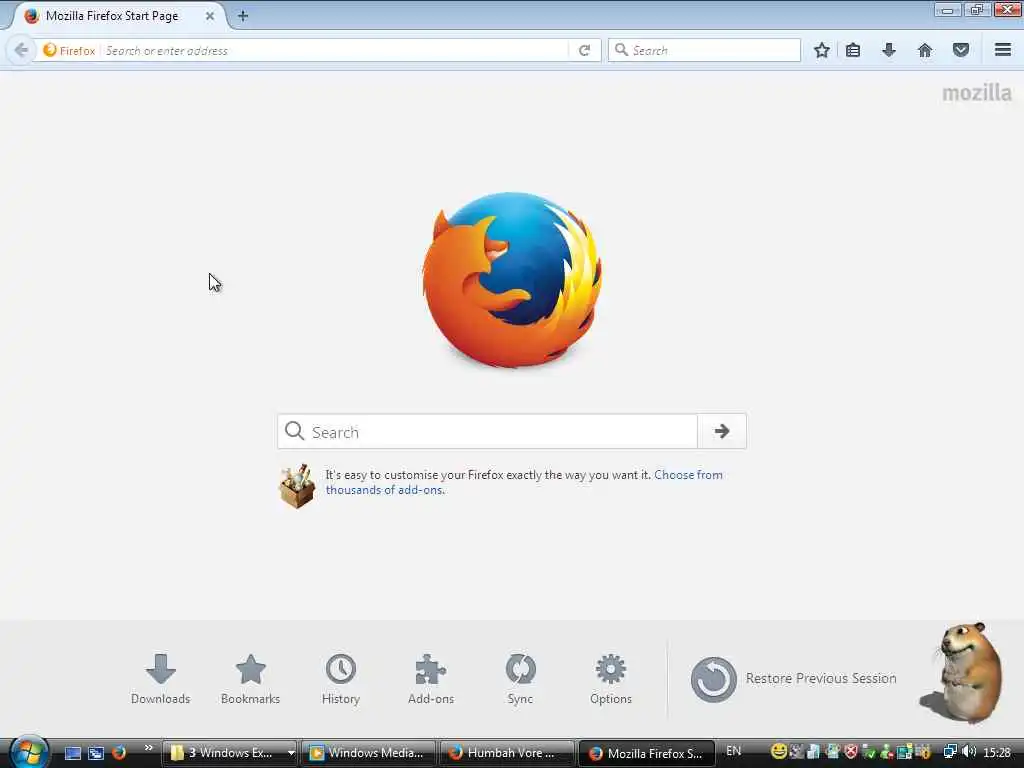Open Downloads from the start page launcher
This screenshot has height=768, width=1024.
pyautogui.click(x=161, y=679)
